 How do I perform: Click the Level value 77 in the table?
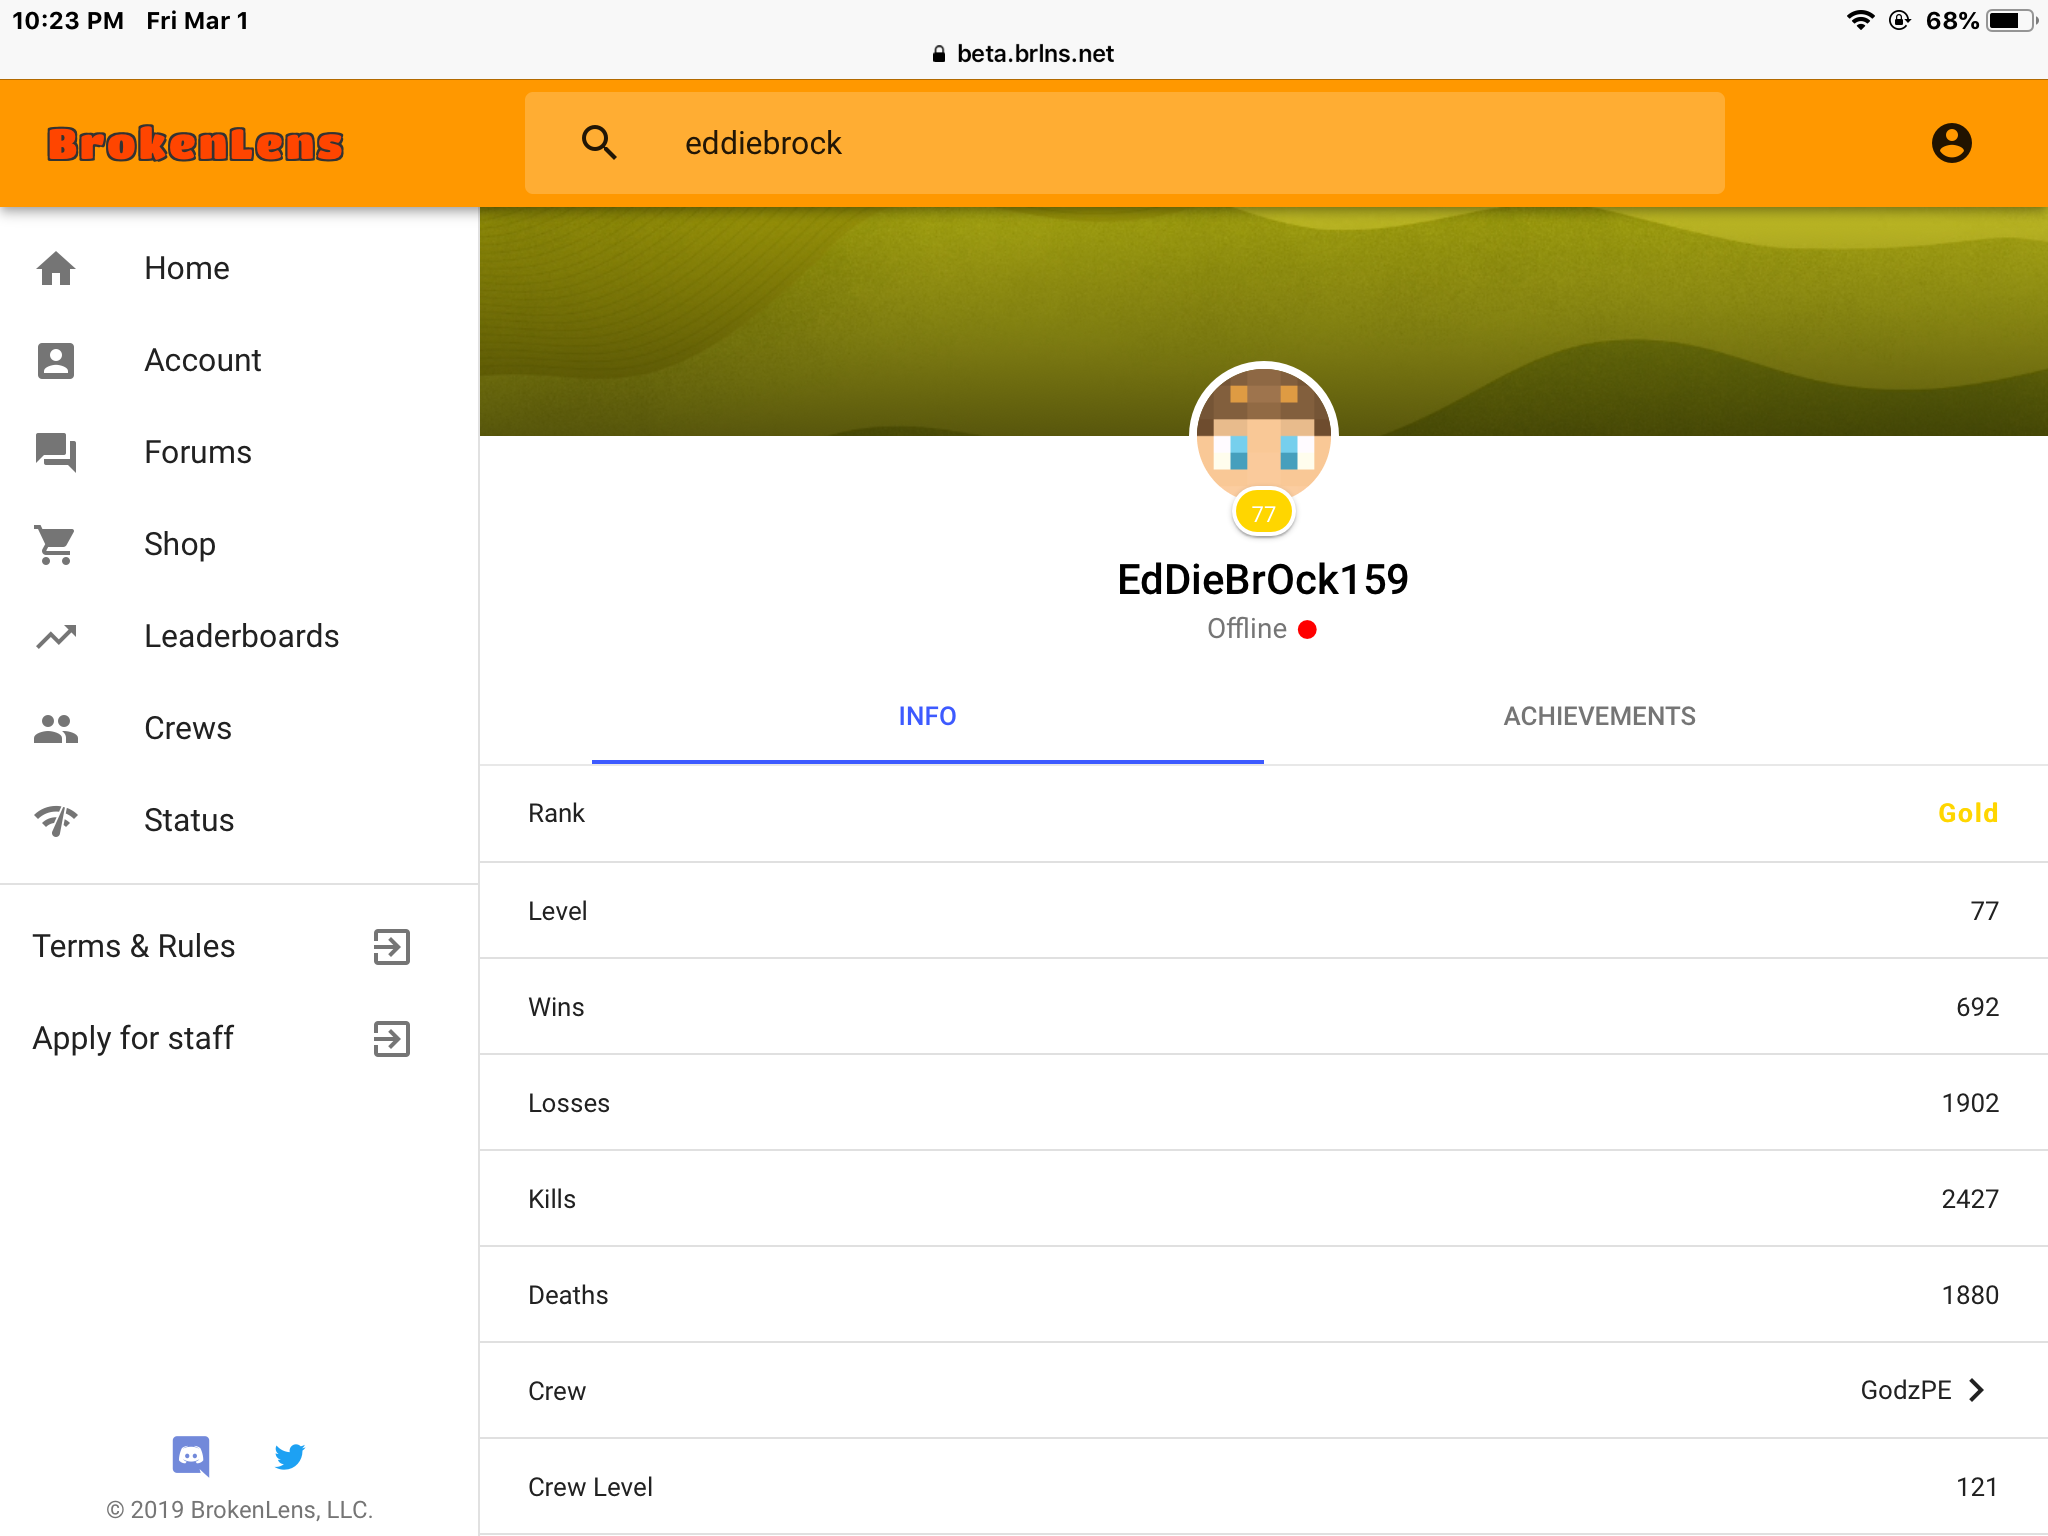coord(1984,911)
